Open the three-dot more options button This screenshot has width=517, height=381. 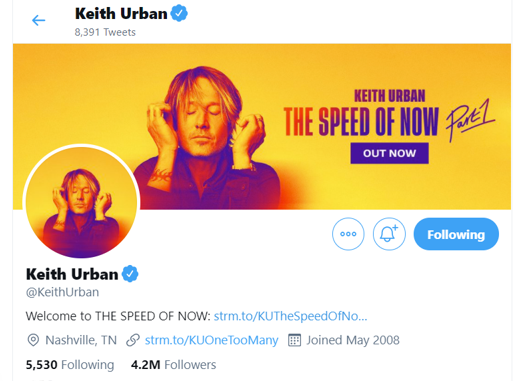[348, 234]
